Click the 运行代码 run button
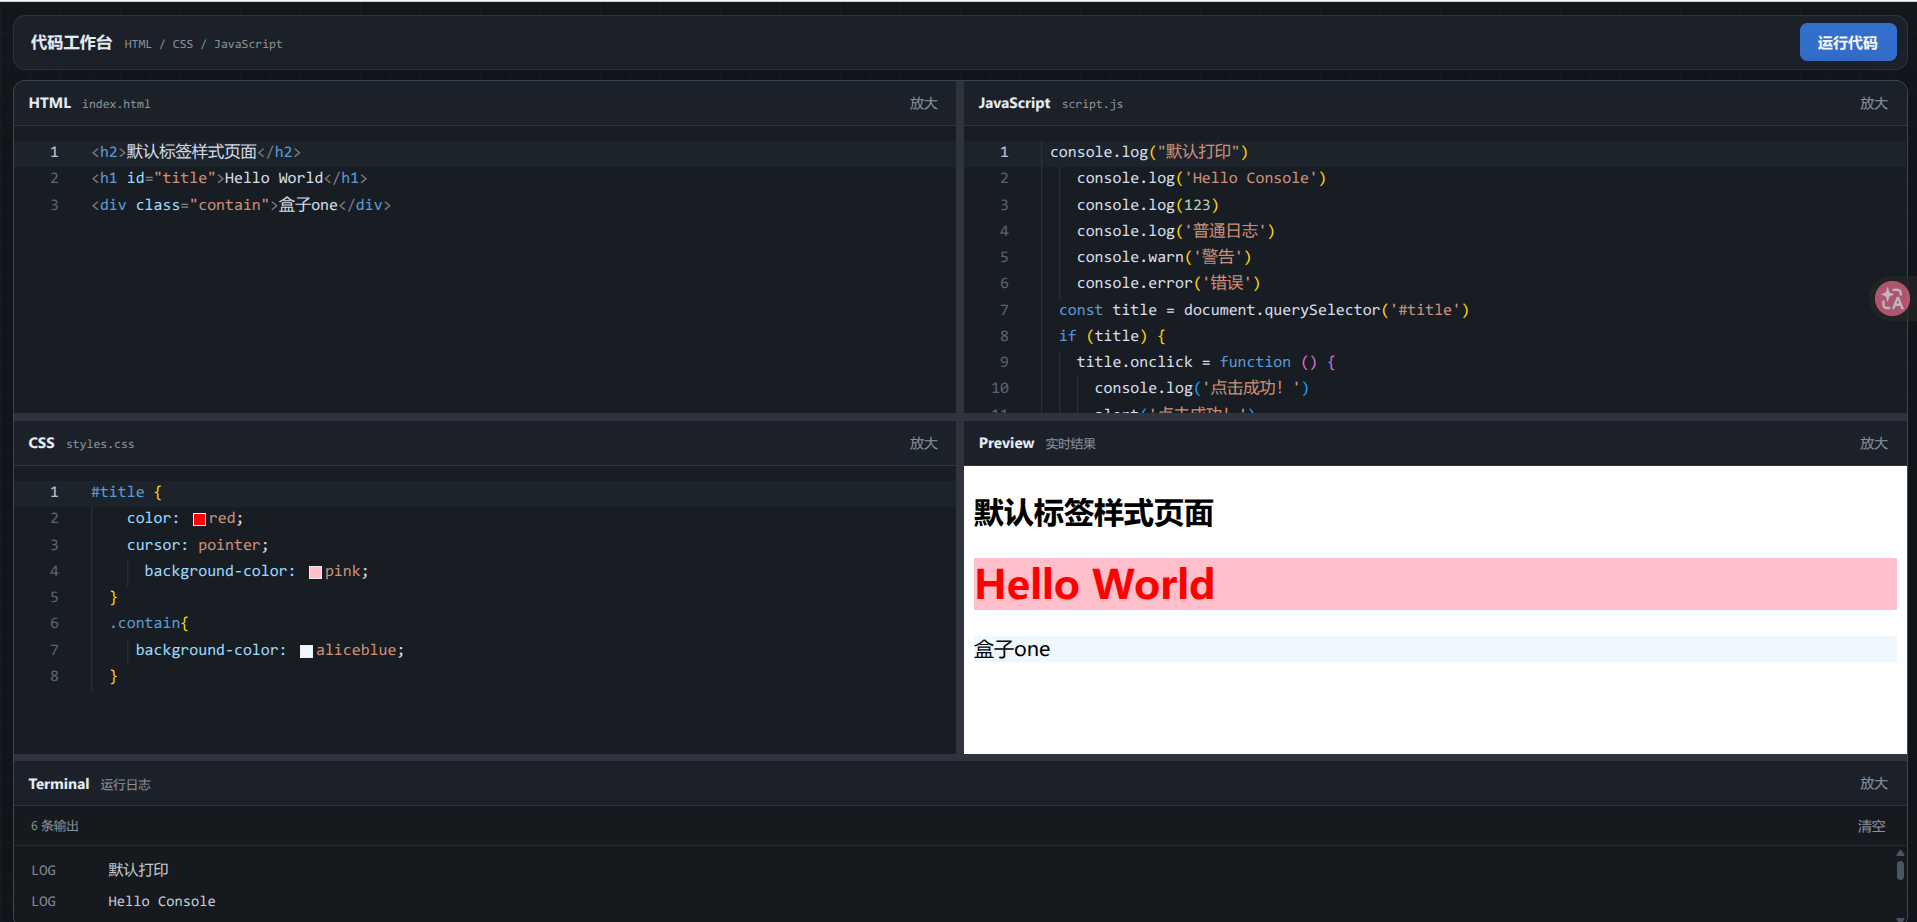 [x=1847, y=42]
